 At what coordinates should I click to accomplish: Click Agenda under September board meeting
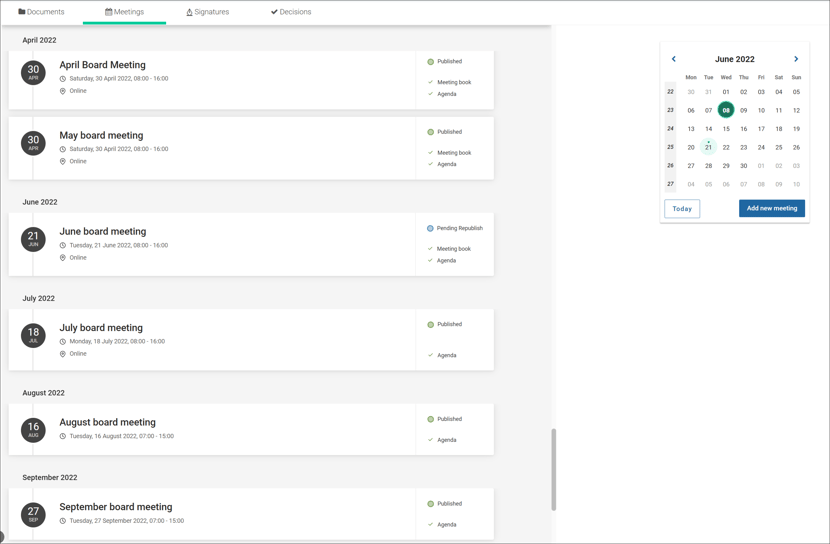[447, 524]
